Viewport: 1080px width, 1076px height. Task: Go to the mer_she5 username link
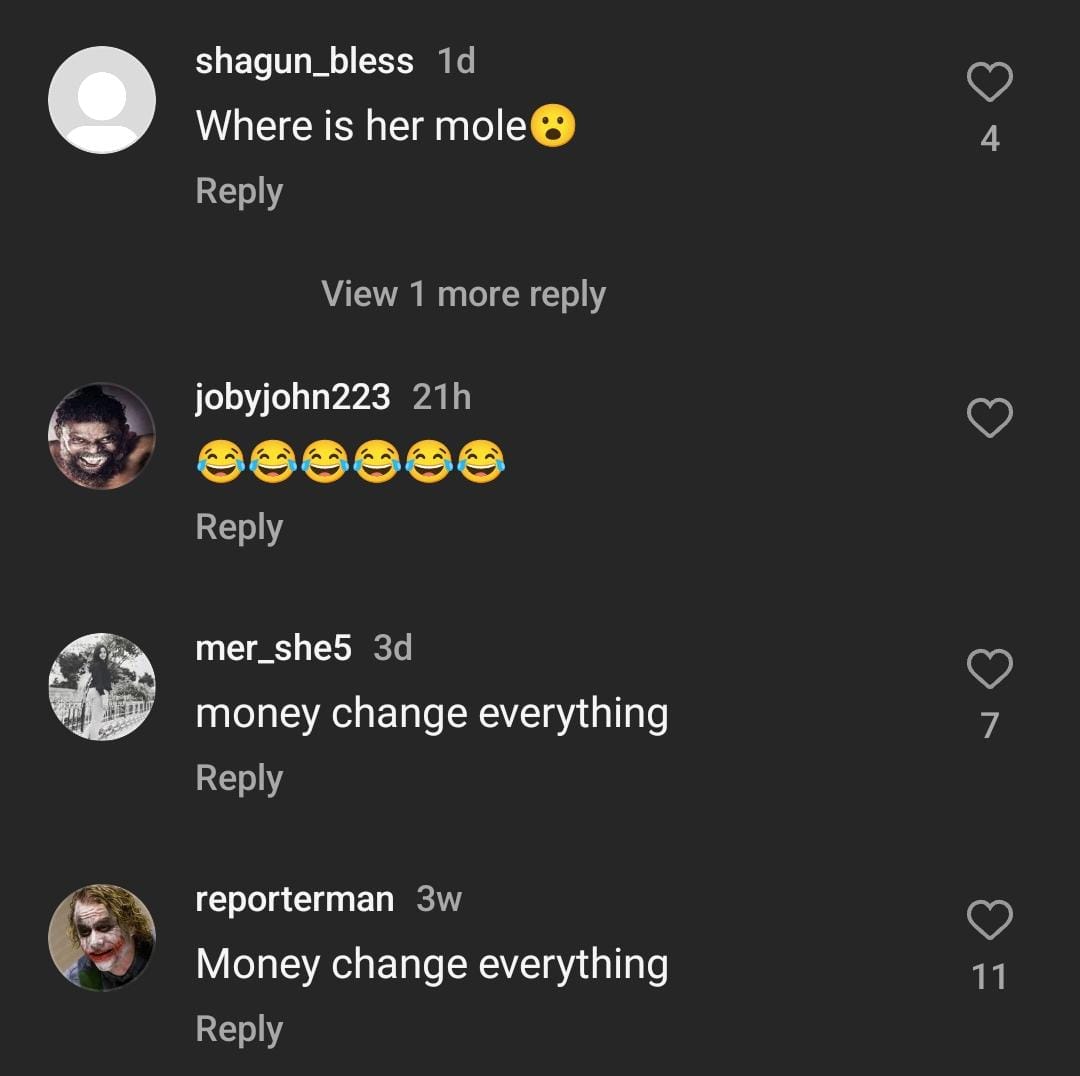273,648
